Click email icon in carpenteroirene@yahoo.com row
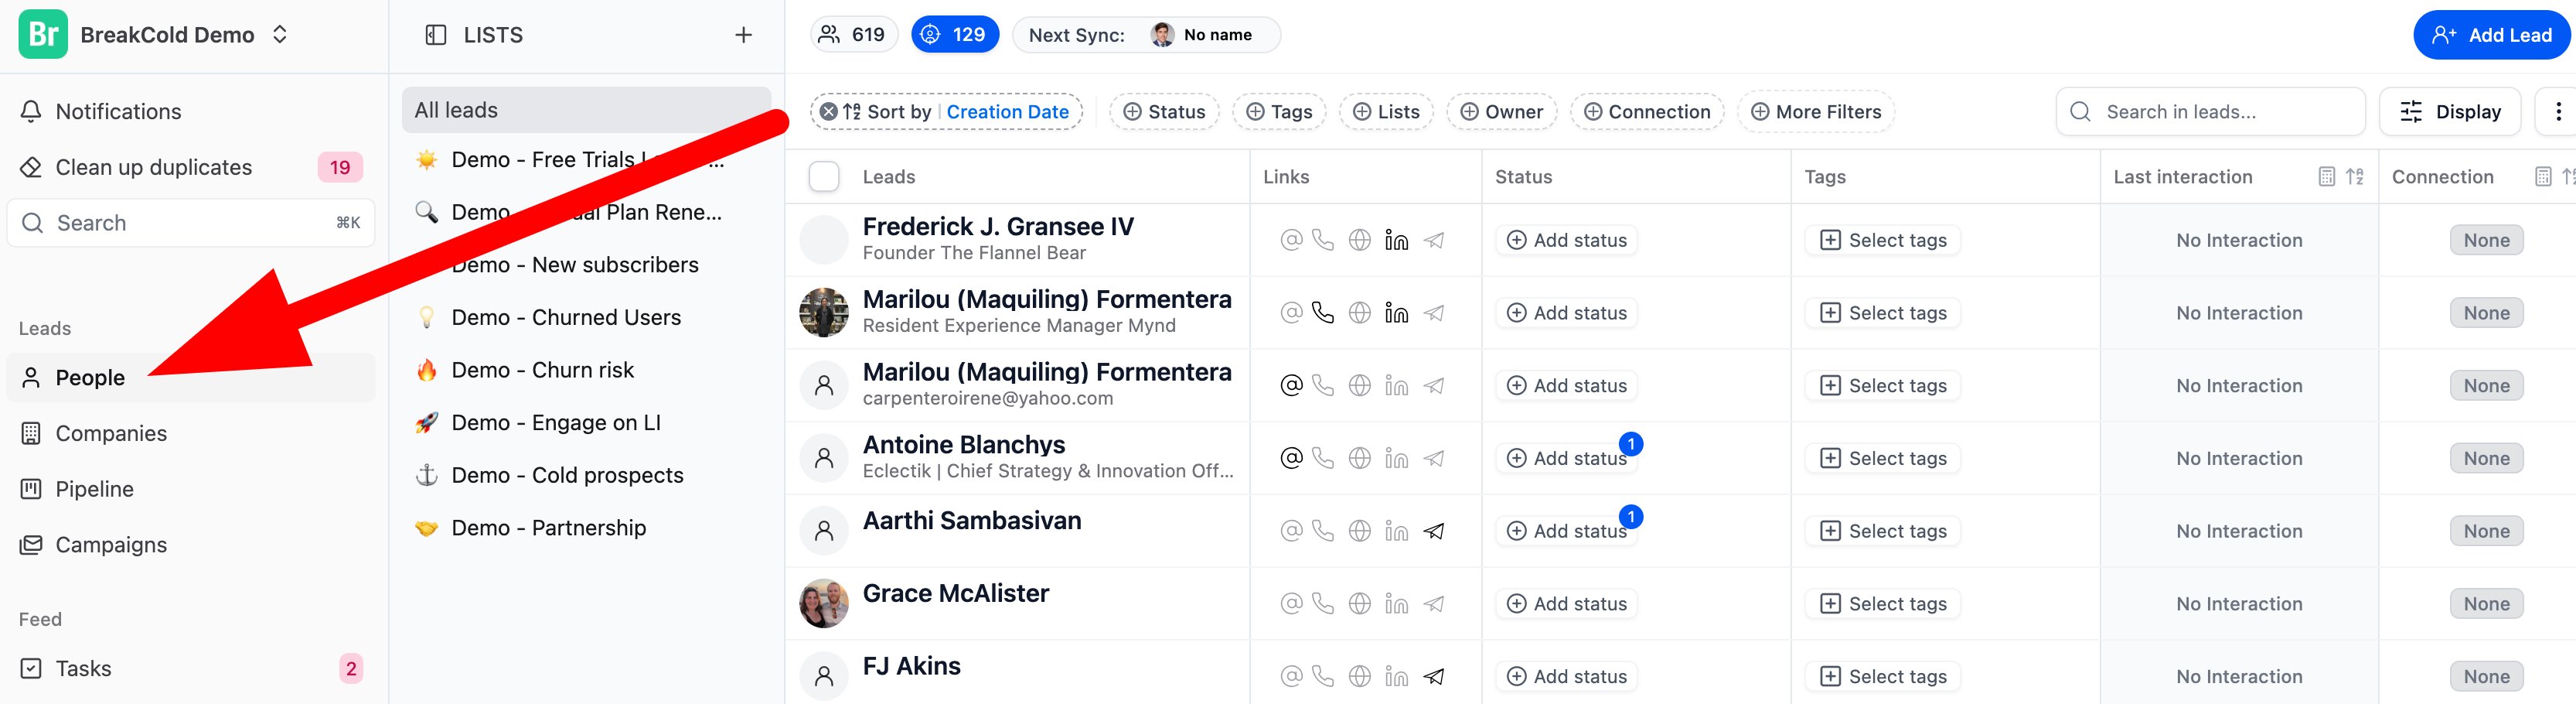This screenshot has width=2576, height=704. tap(1291, 385)
